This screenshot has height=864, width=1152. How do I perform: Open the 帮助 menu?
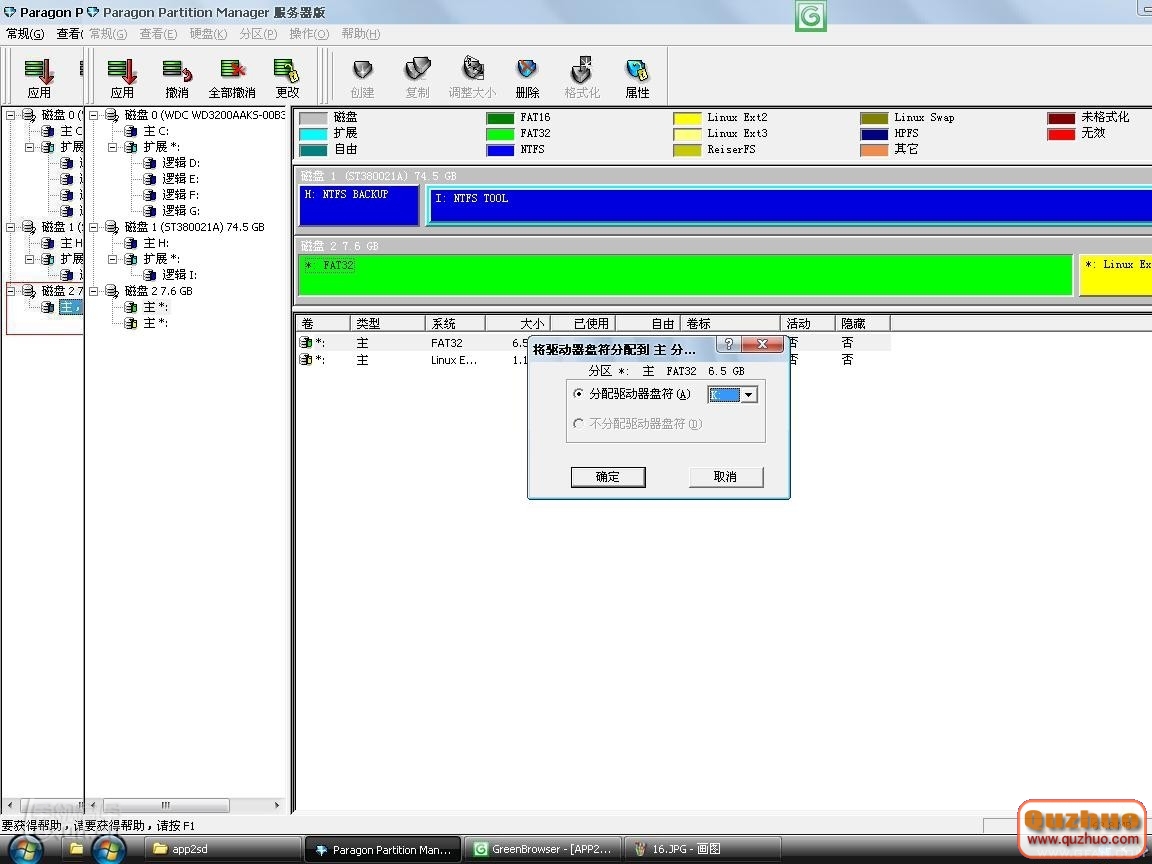tap(360, 34)
